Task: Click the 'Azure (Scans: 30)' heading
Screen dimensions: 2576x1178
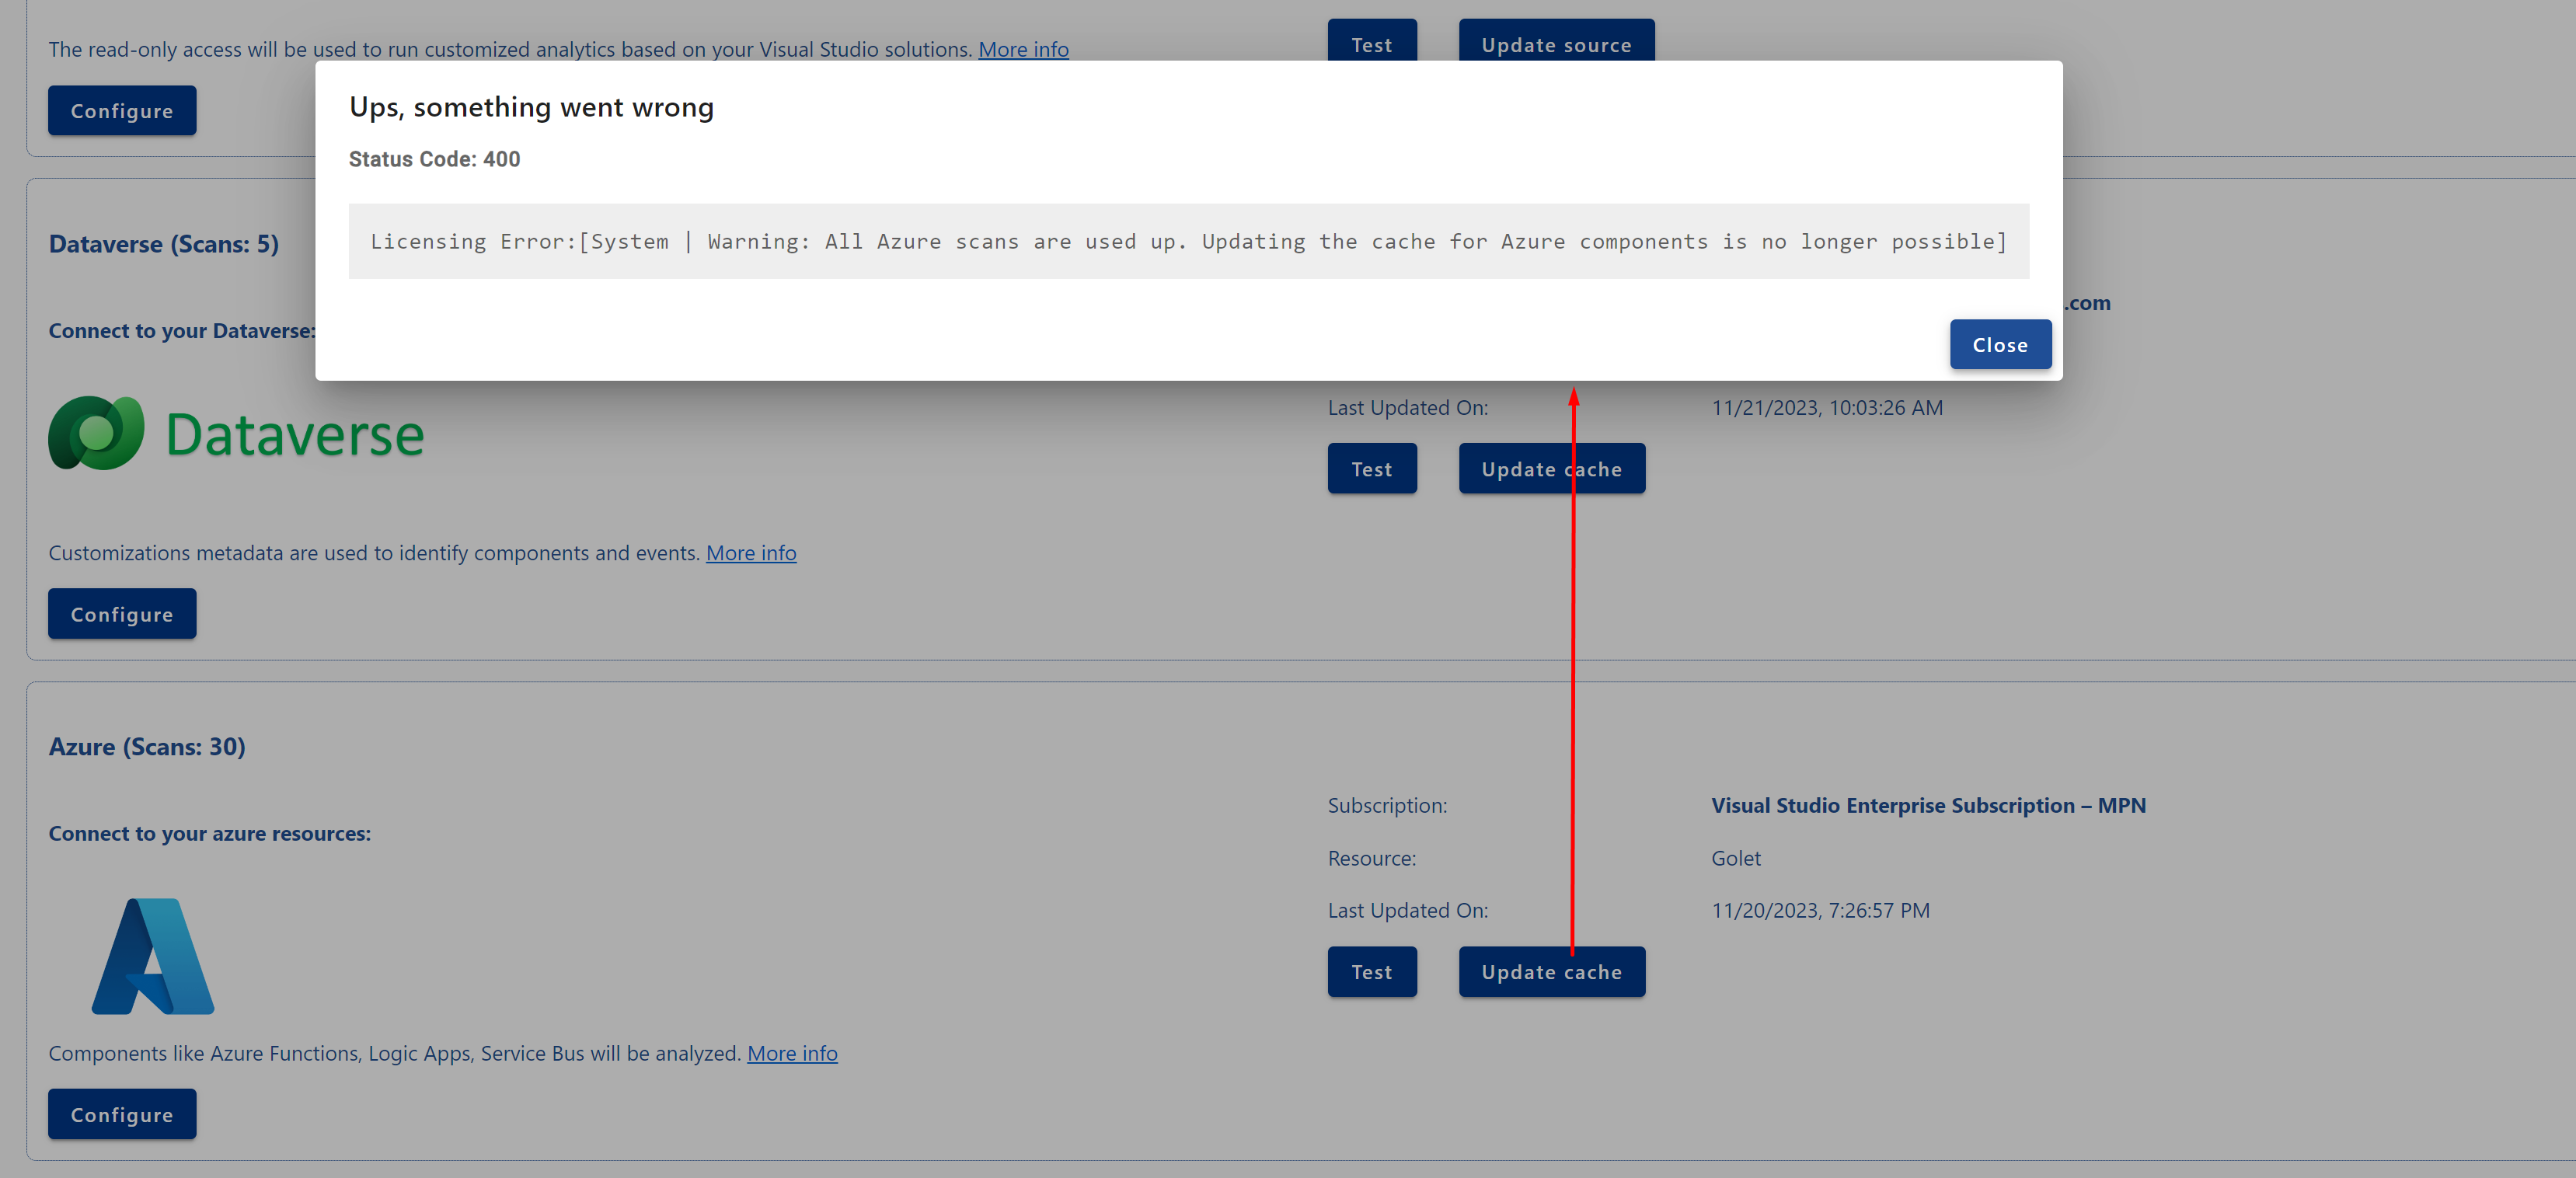Action: (147, 747)
